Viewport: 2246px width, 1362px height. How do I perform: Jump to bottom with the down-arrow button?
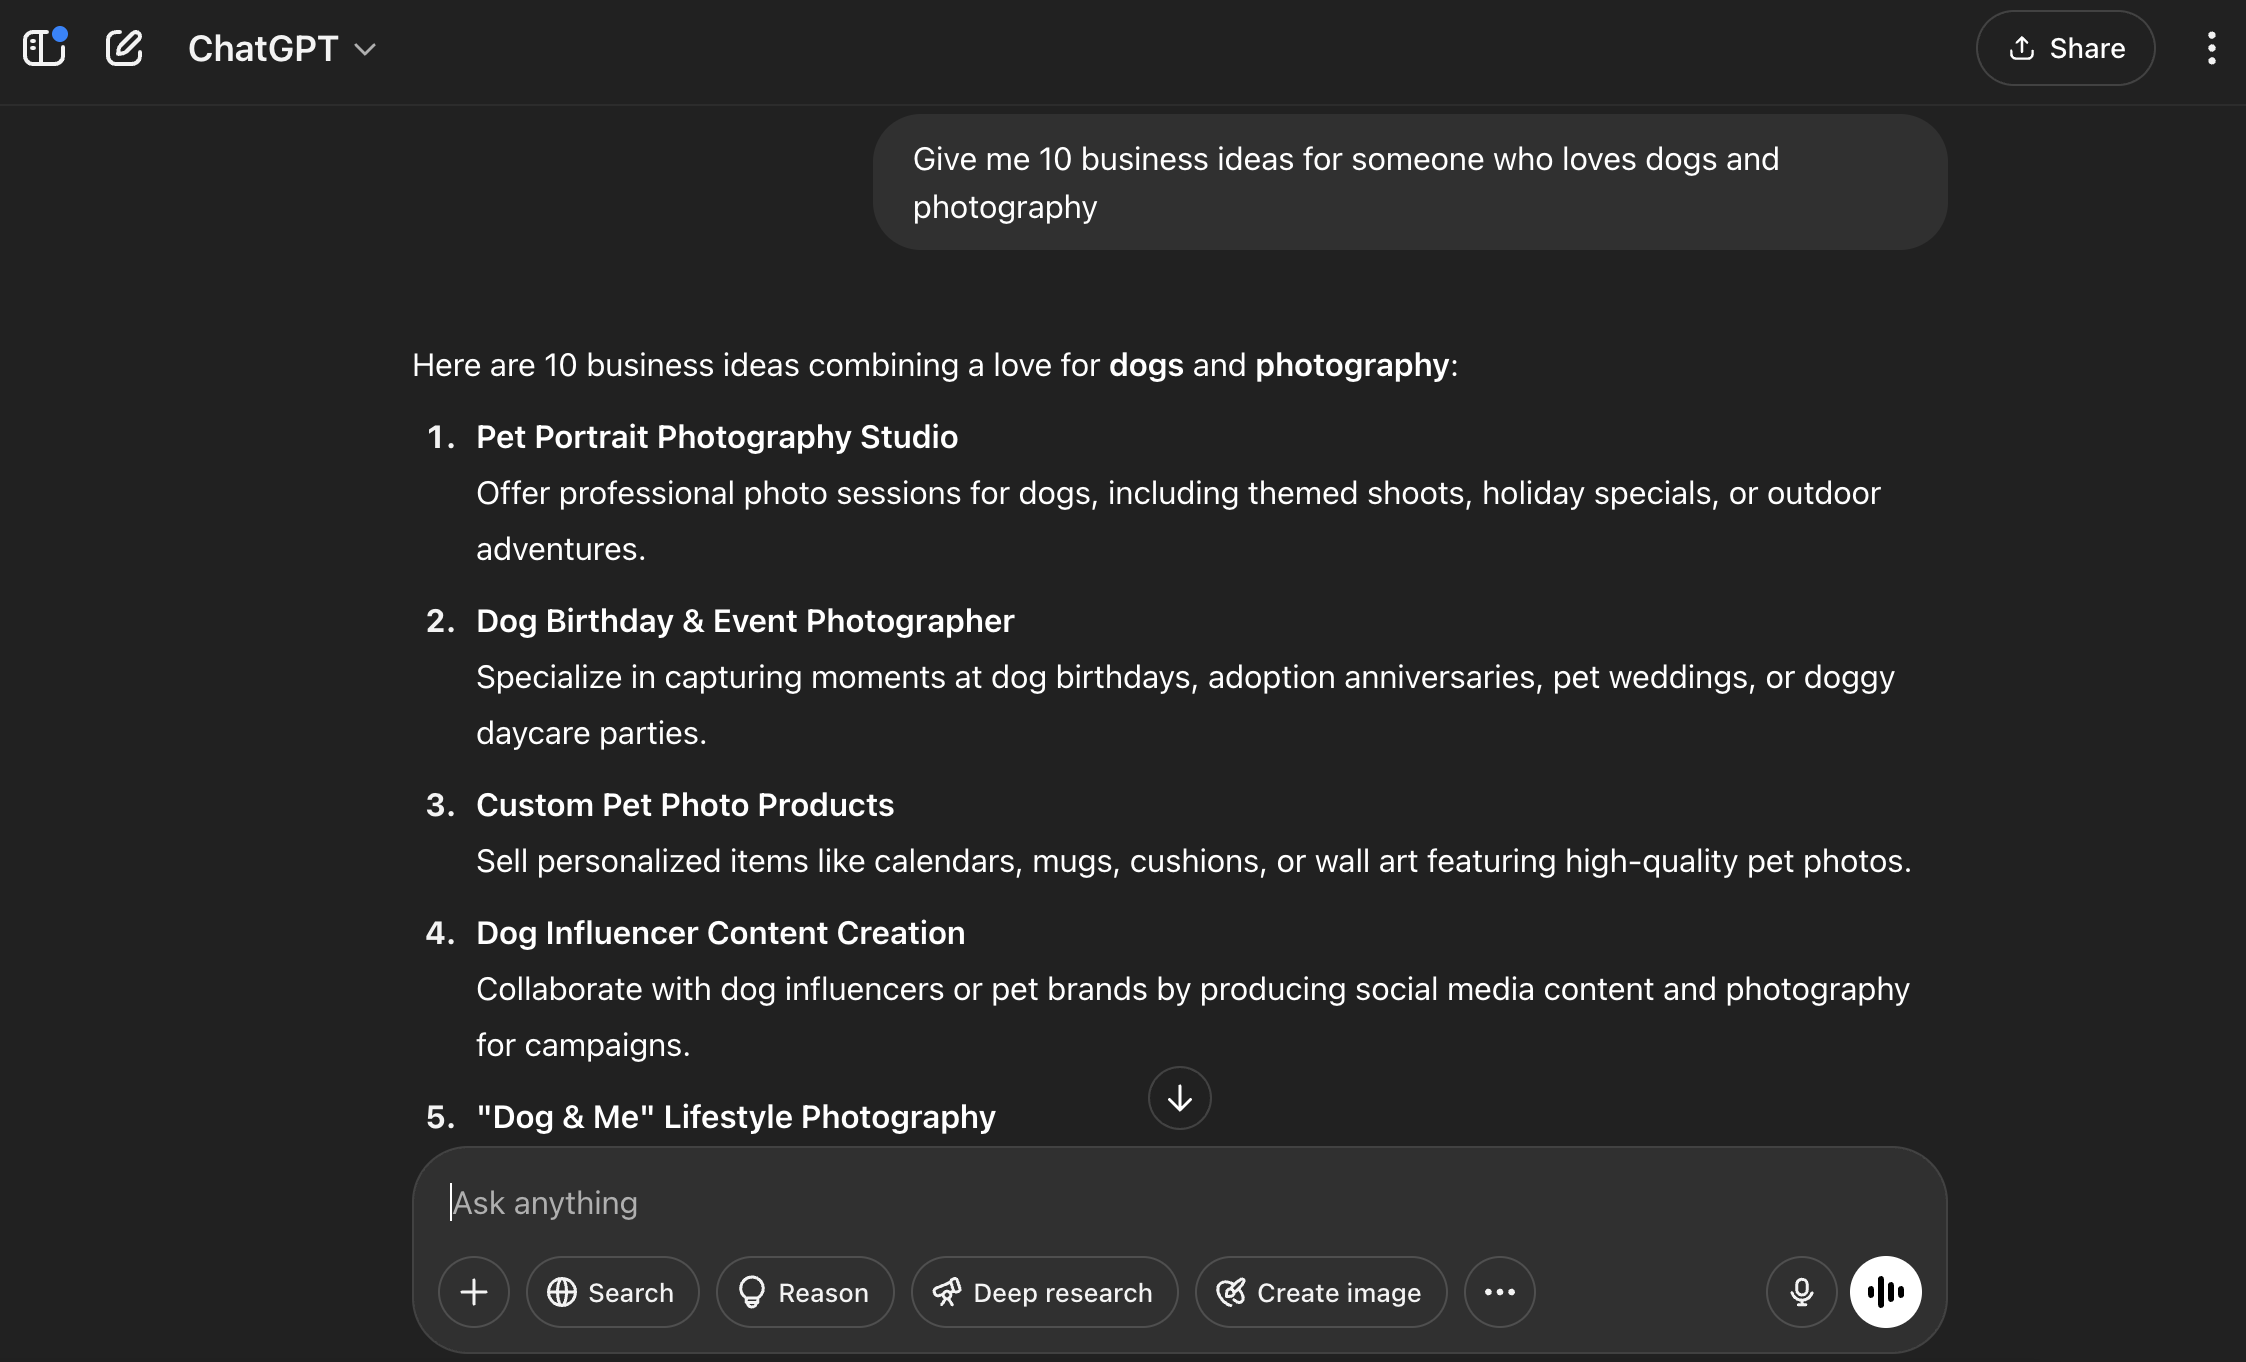point(1179,1098)
